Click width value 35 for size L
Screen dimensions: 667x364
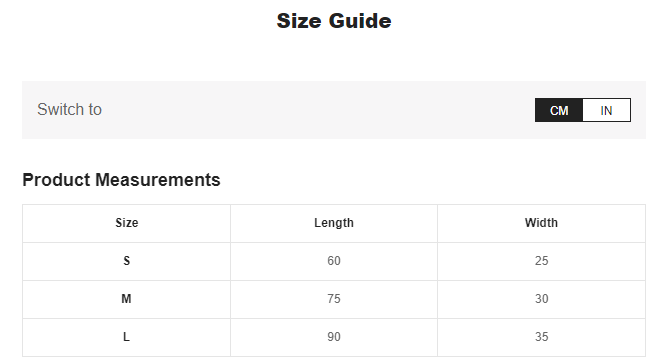click(x=542, y=337)
